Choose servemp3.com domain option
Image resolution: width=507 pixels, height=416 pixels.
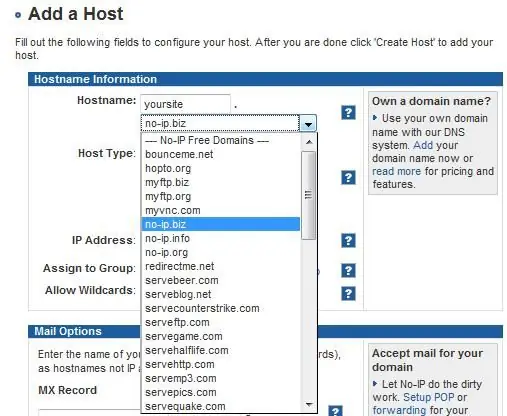coord(221,378)
